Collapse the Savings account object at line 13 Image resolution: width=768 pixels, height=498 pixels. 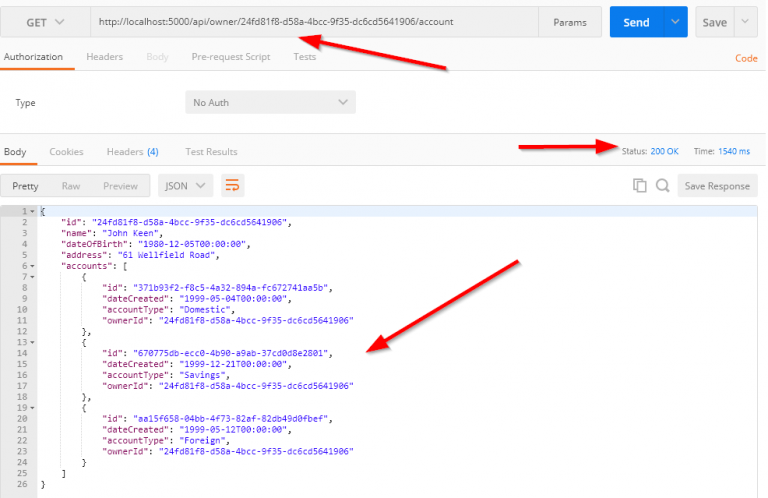tap(34, 342)
